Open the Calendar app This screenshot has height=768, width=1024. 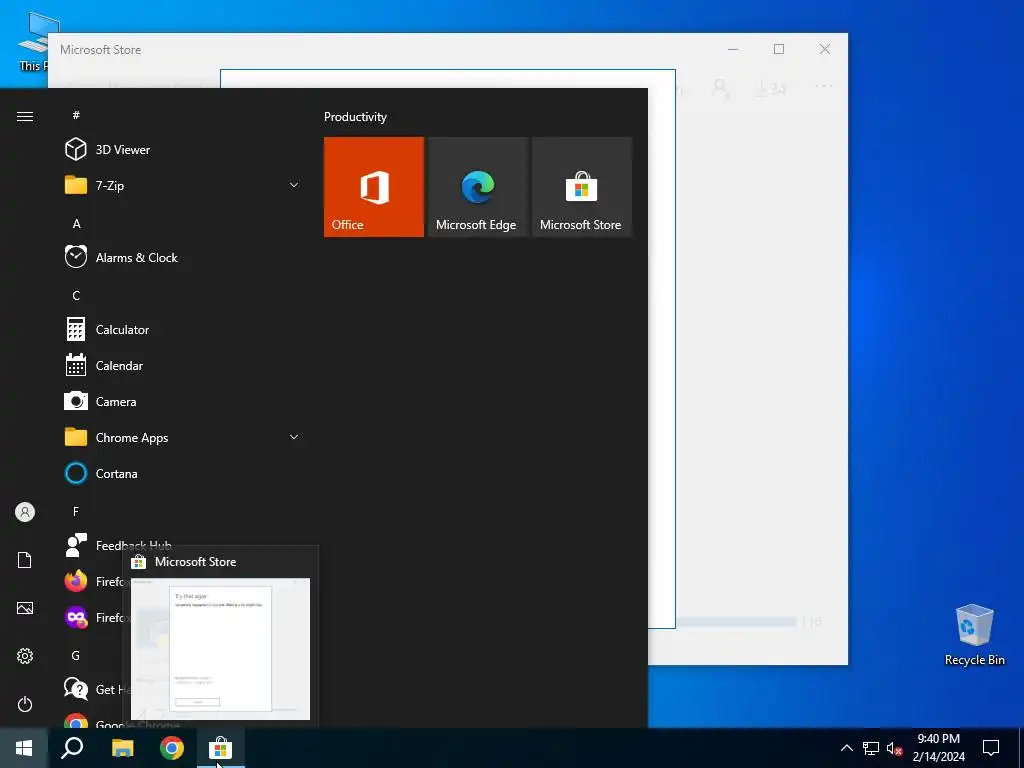pyautogui.click(x=183, y=366)
